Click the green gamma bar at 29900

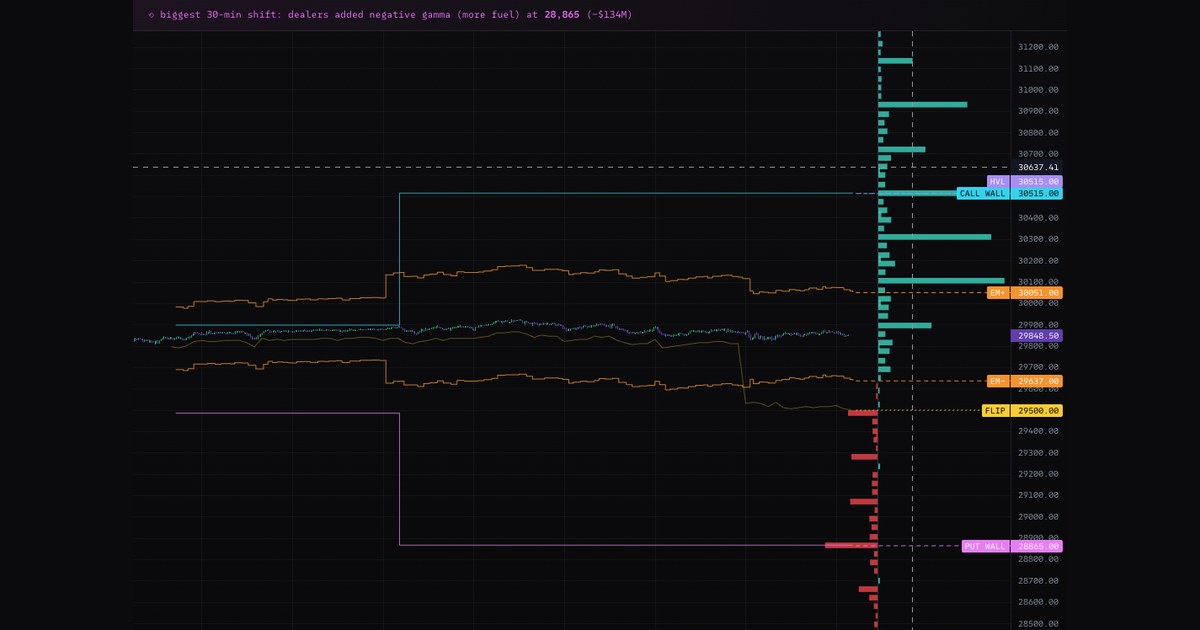tap(905, 325)
